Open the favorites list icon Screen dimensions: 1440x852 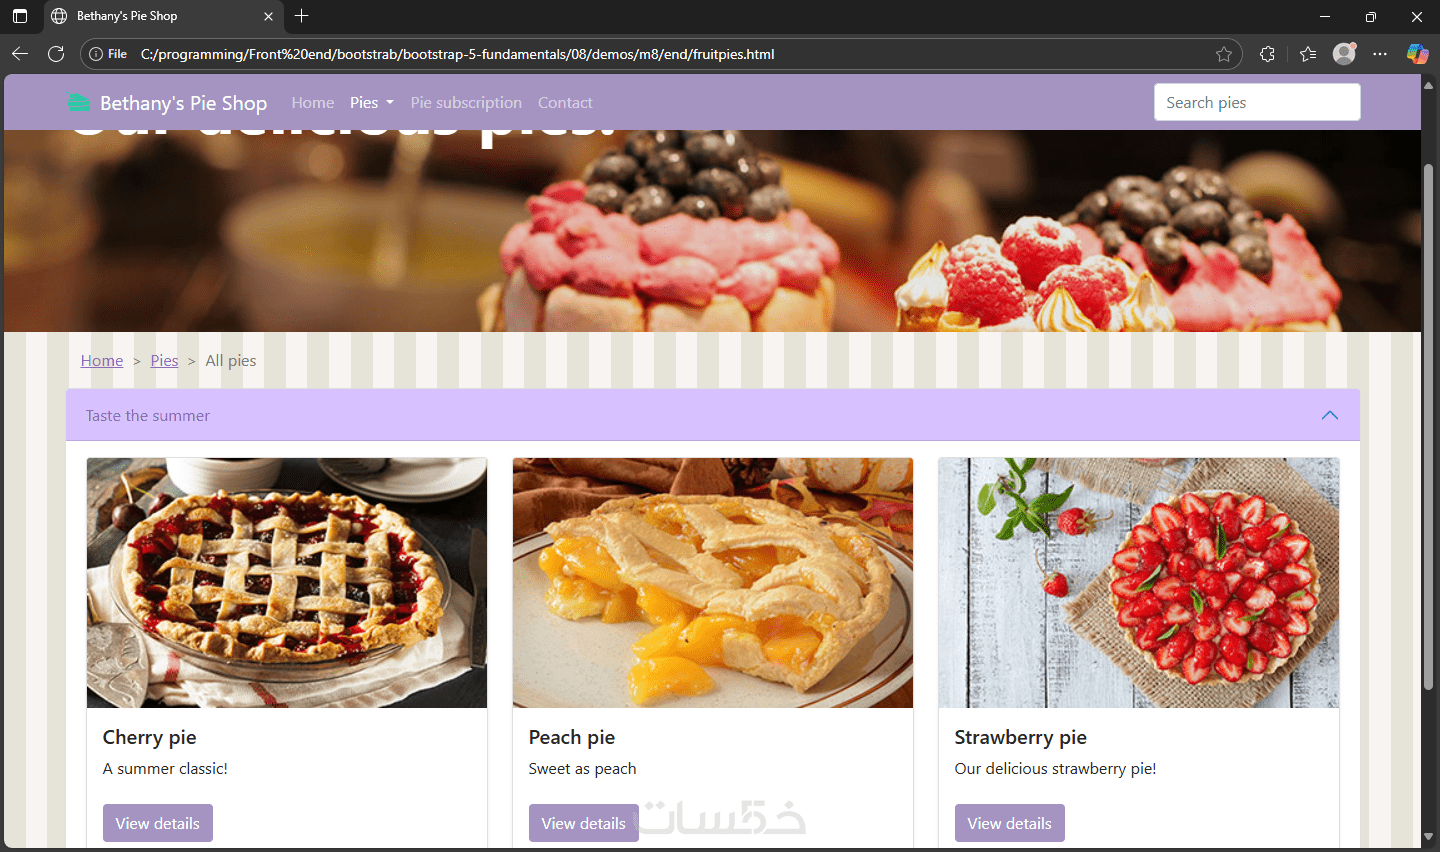(x=1308, y=54)
